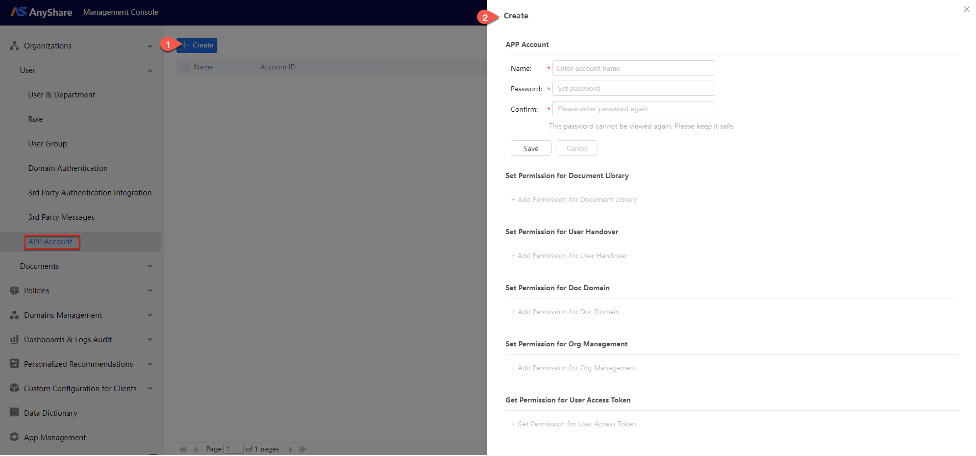
Task: Go to the next page arrow
Action: 291,449
